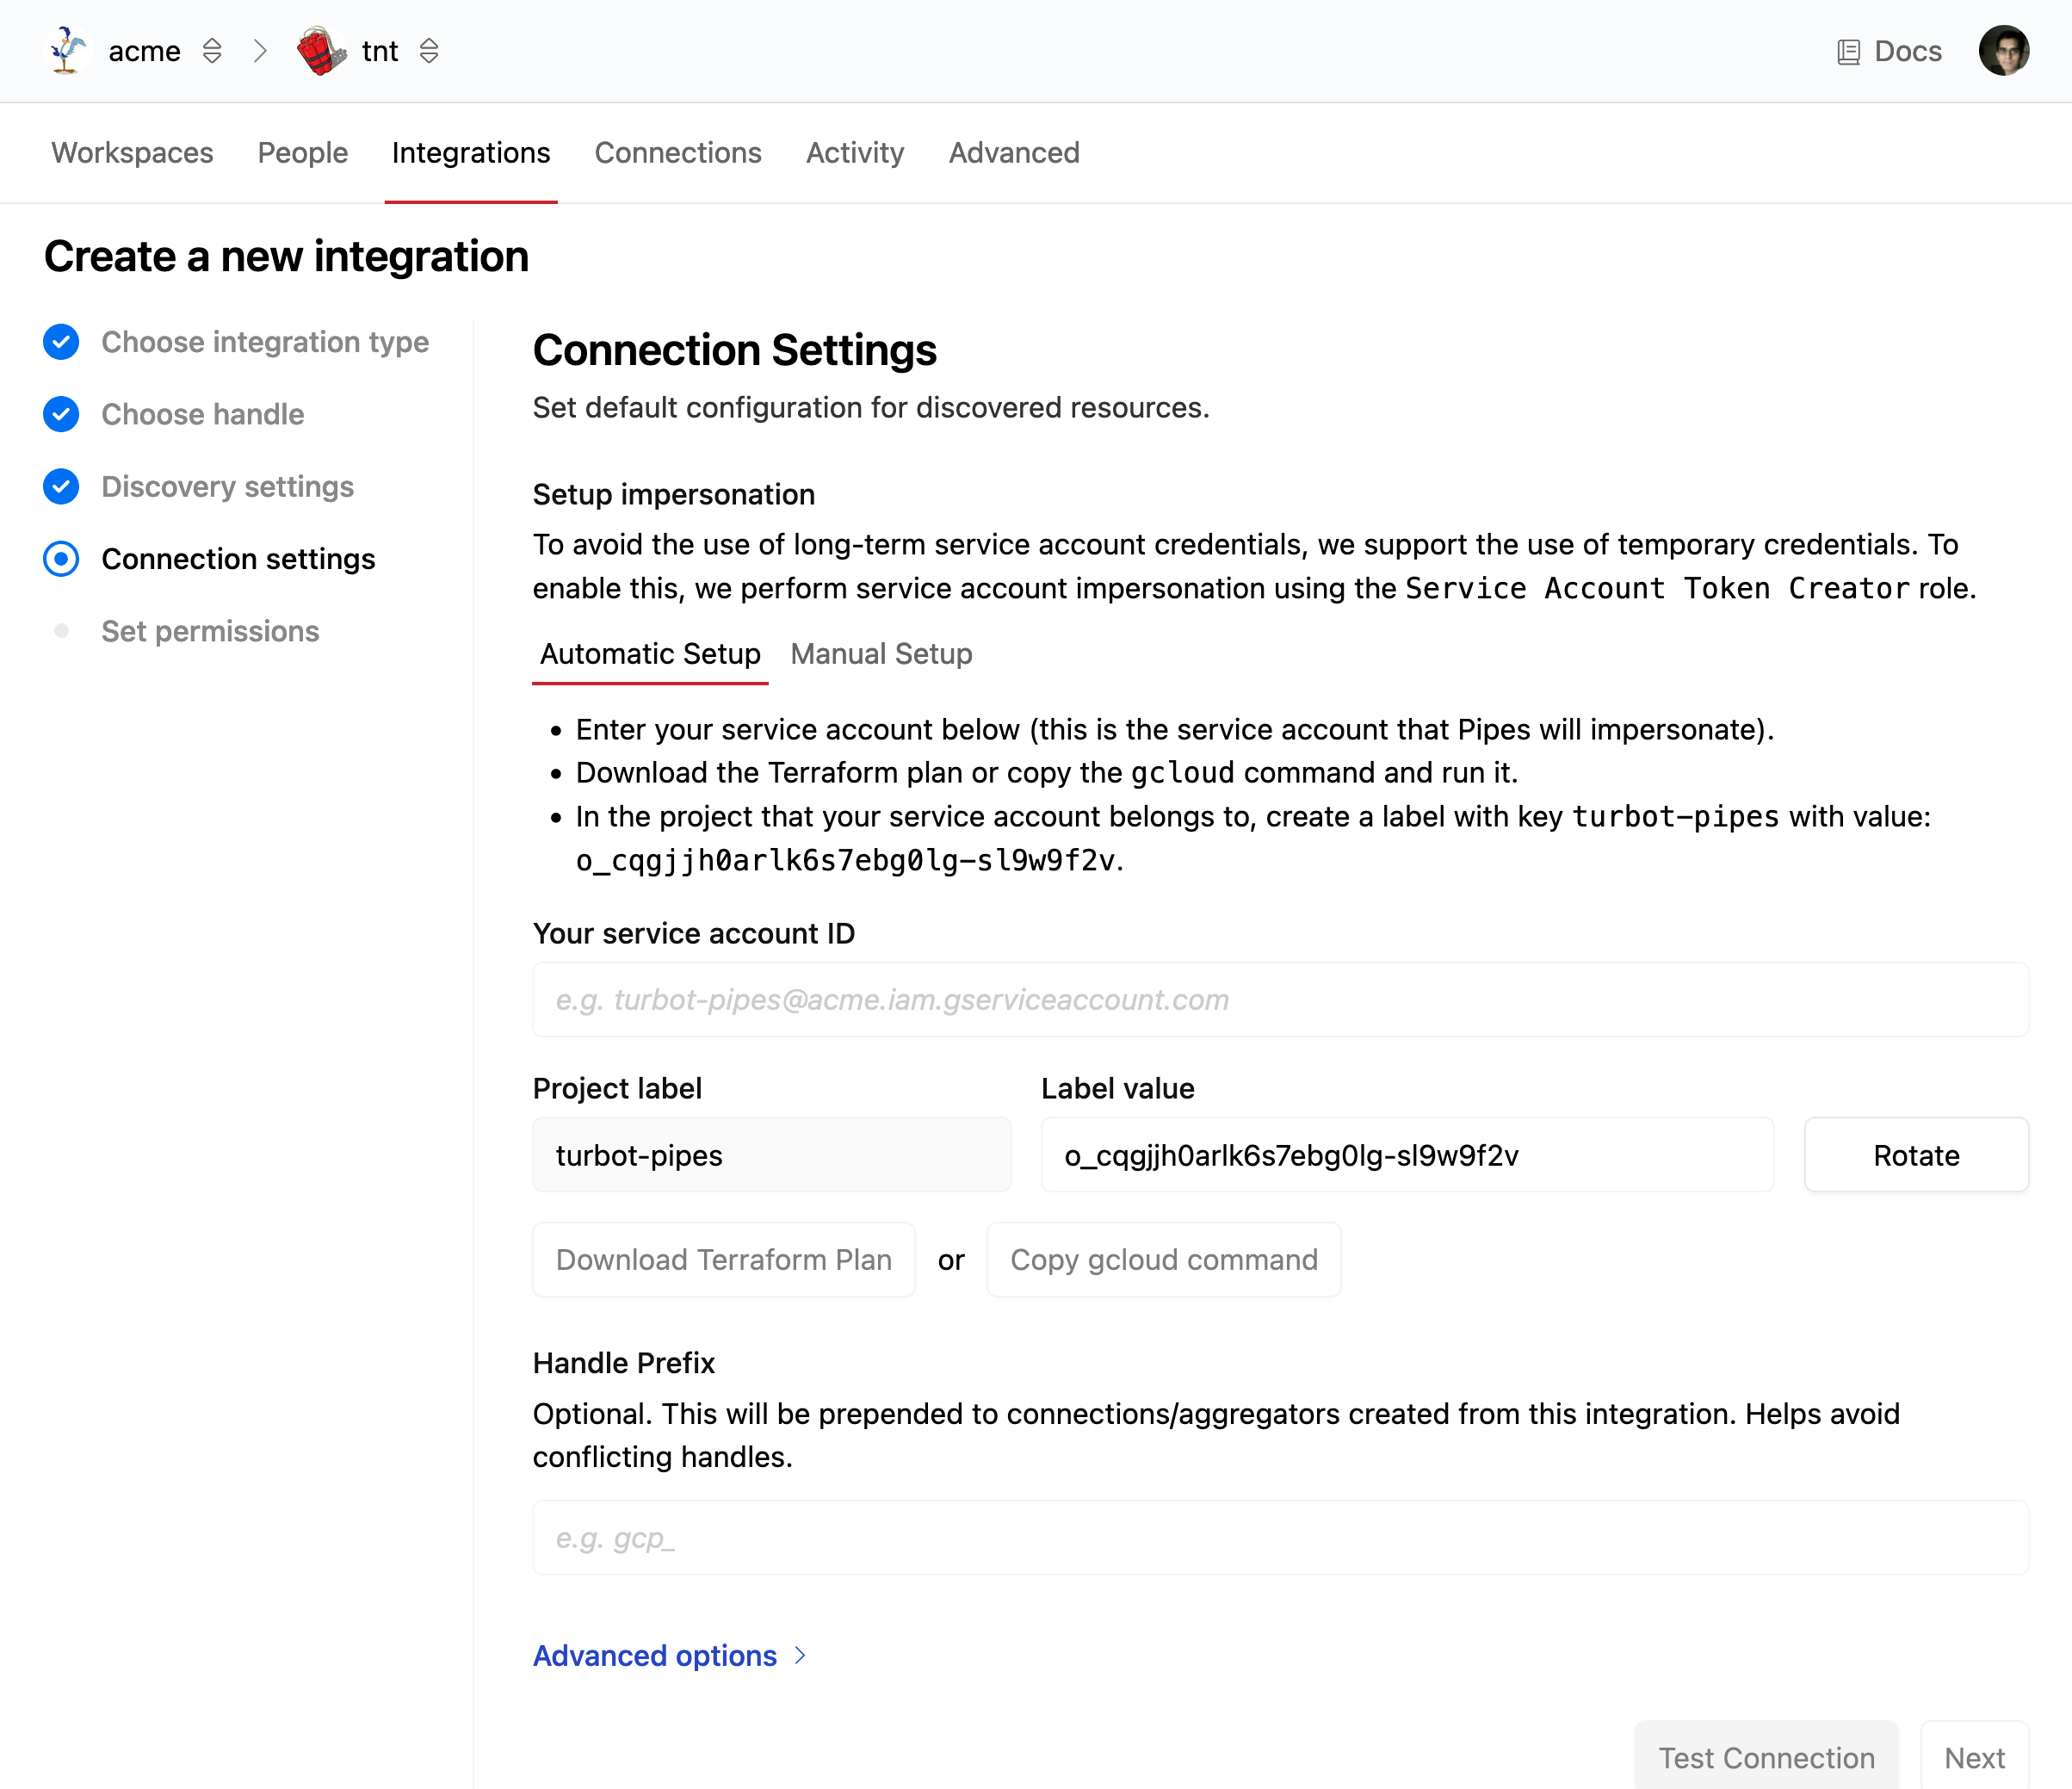The image size is (2072, 1789).
Task: Select the Set permissions step dot
Action: (61, 631)
